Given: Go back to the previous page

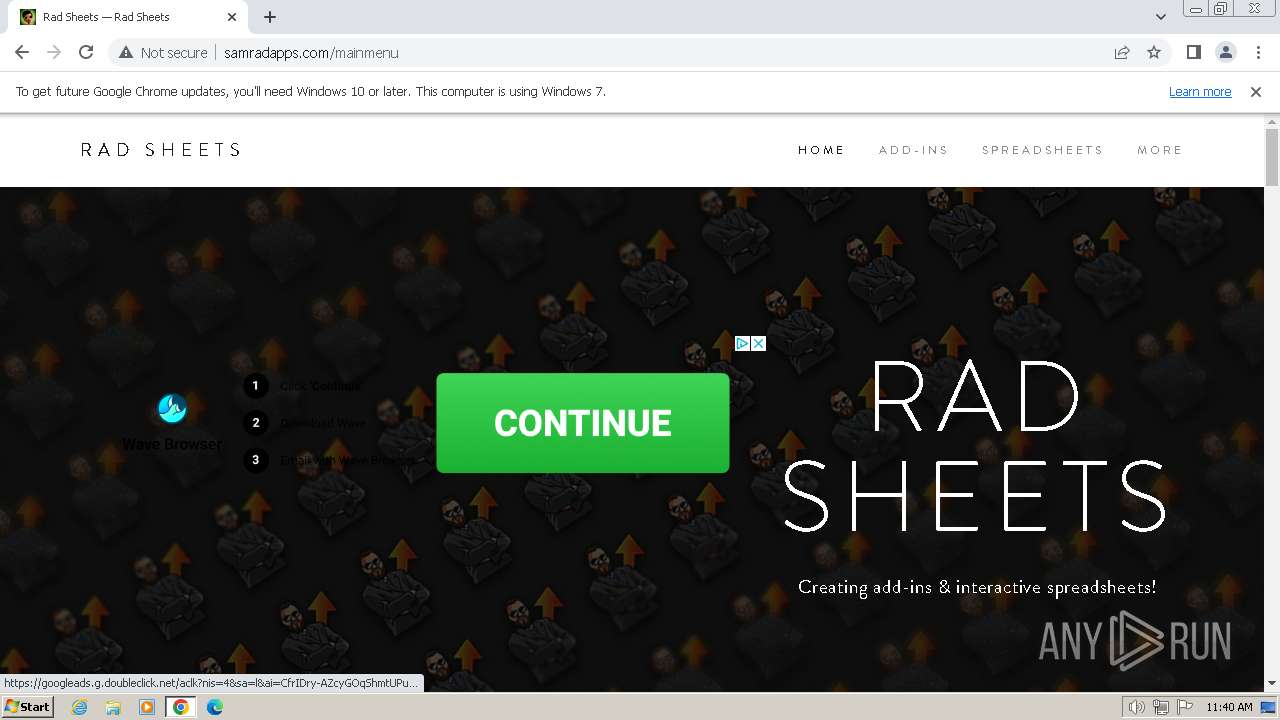Looking at the screenshot, I should (x=22, y=52).
